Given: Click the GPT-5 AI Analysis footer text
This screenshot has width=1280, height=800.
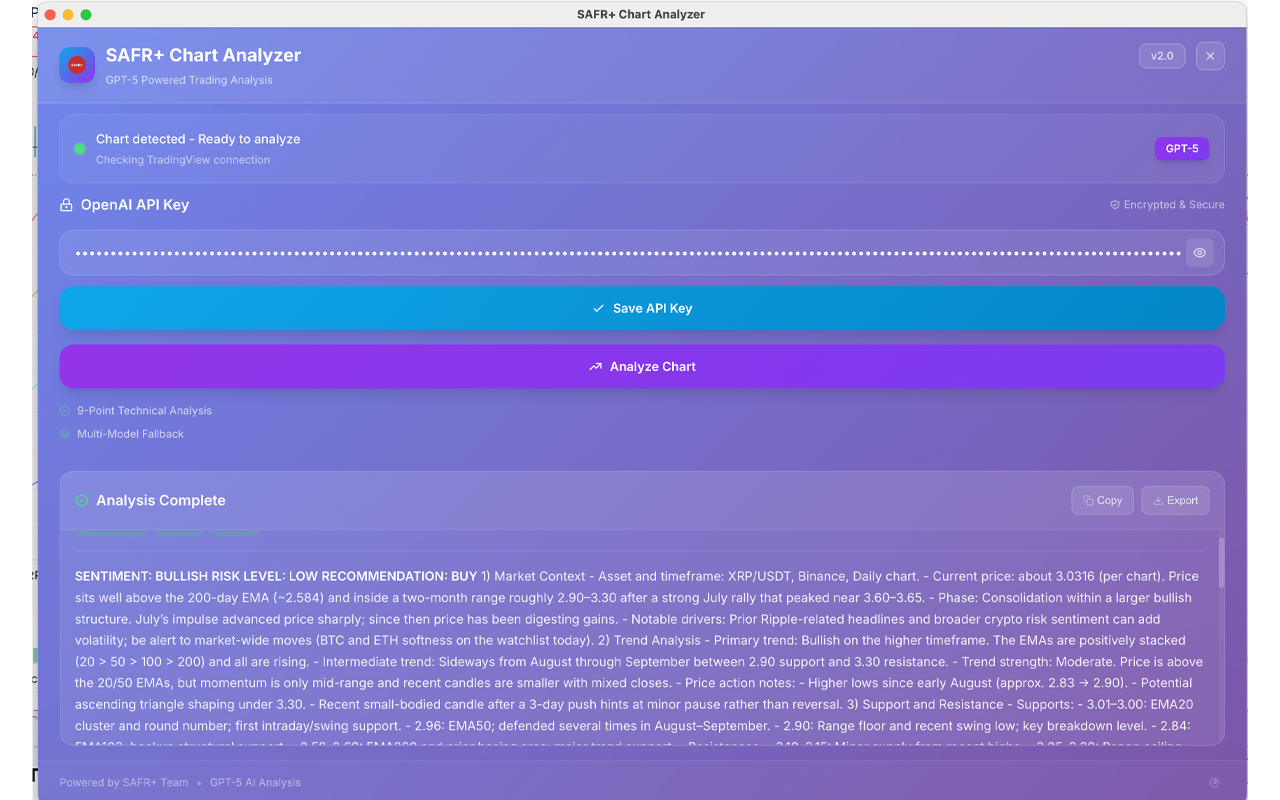Looking at the screenshot, I should click(x=255, y=783).
